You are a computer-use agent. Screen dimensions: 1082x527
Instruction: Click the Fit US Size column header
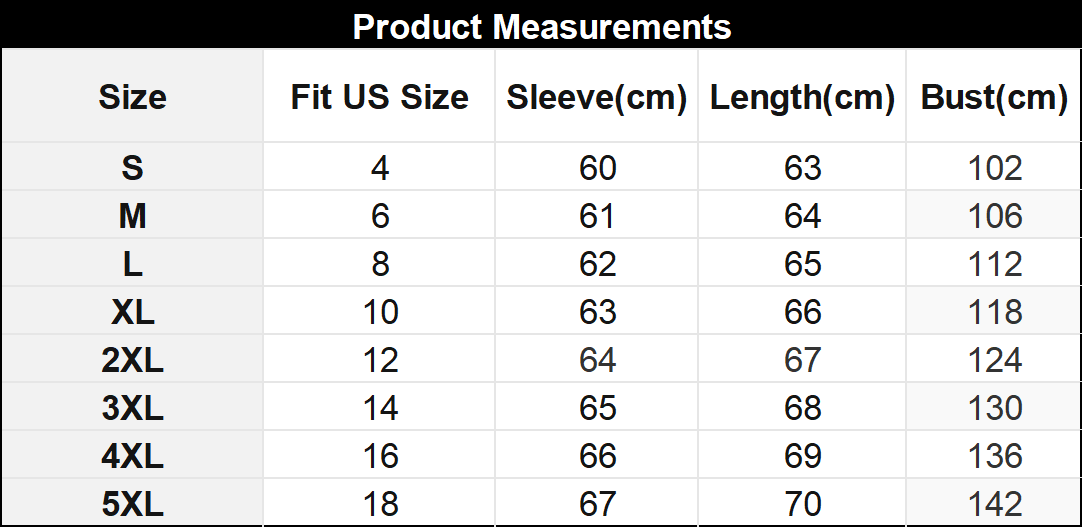coord(379,98)
